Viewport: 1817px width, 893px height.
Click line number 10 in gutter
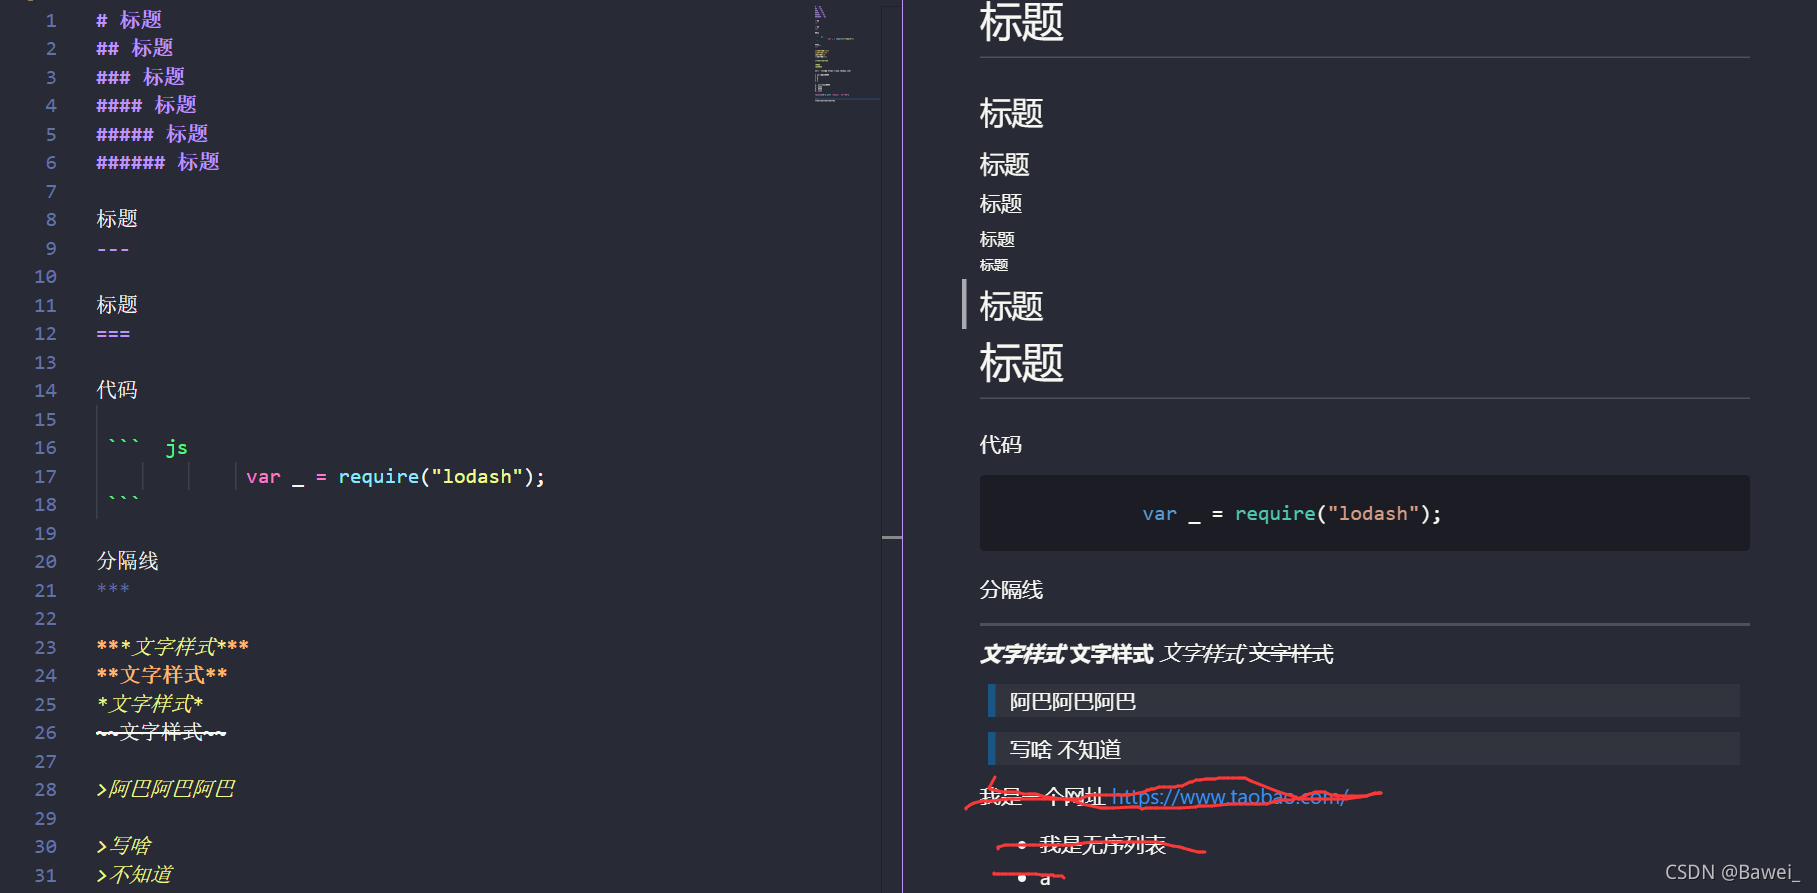click(46, 277)
